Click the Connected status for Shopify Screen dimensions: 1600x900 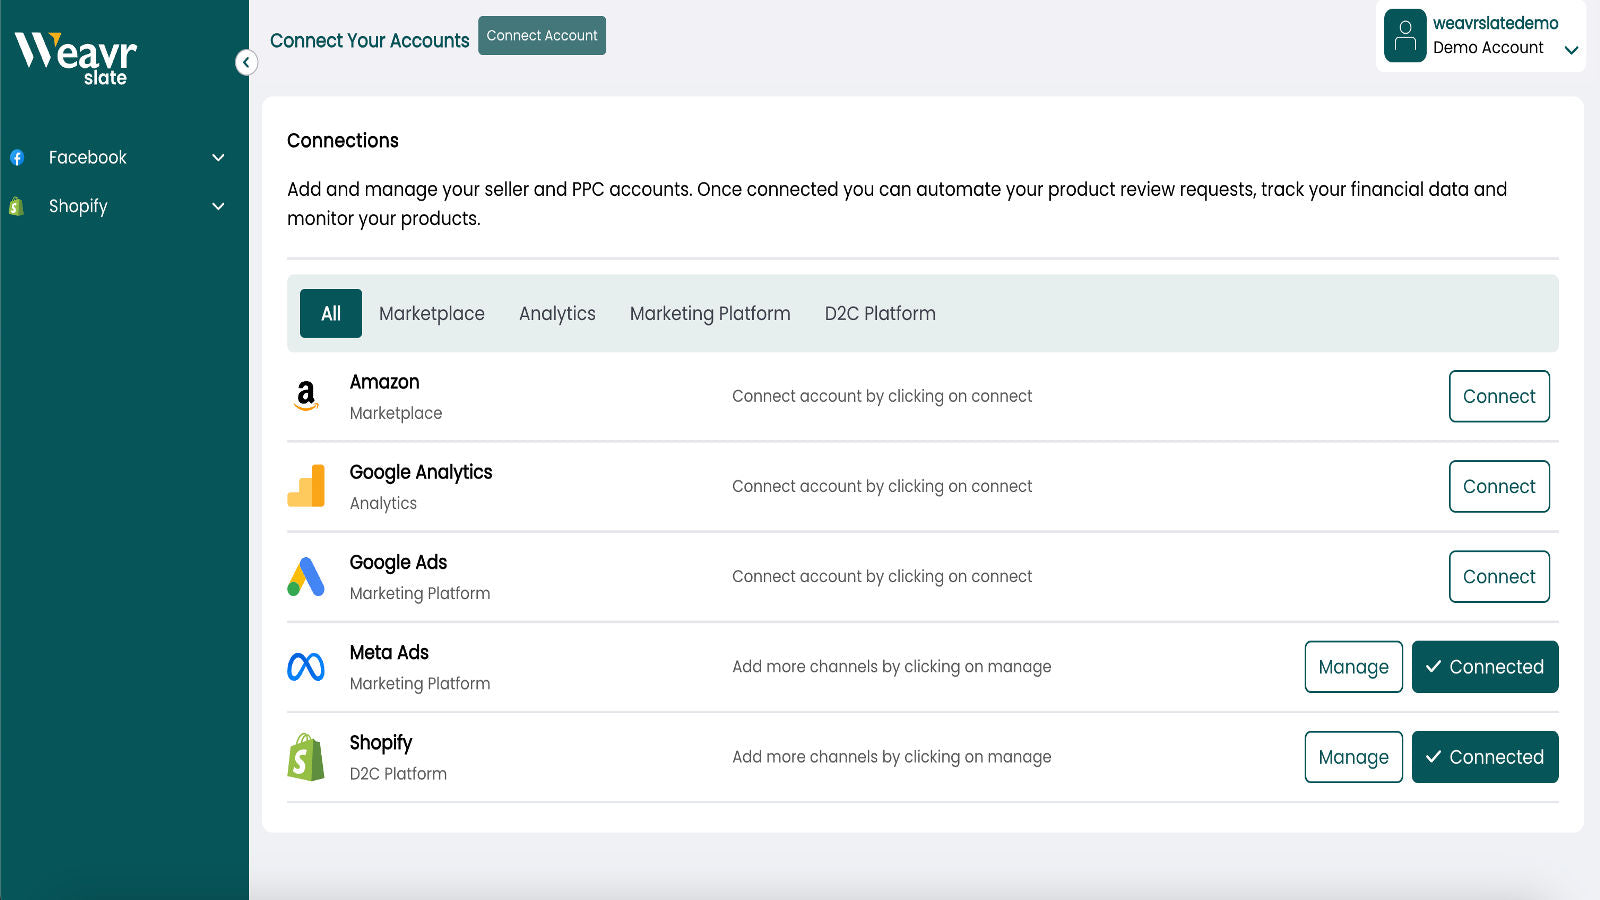coord(1484,757)
